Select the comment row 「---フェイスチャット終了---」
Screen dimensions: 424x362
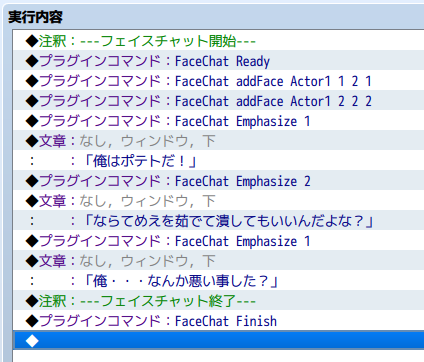(x=219, y=301)
